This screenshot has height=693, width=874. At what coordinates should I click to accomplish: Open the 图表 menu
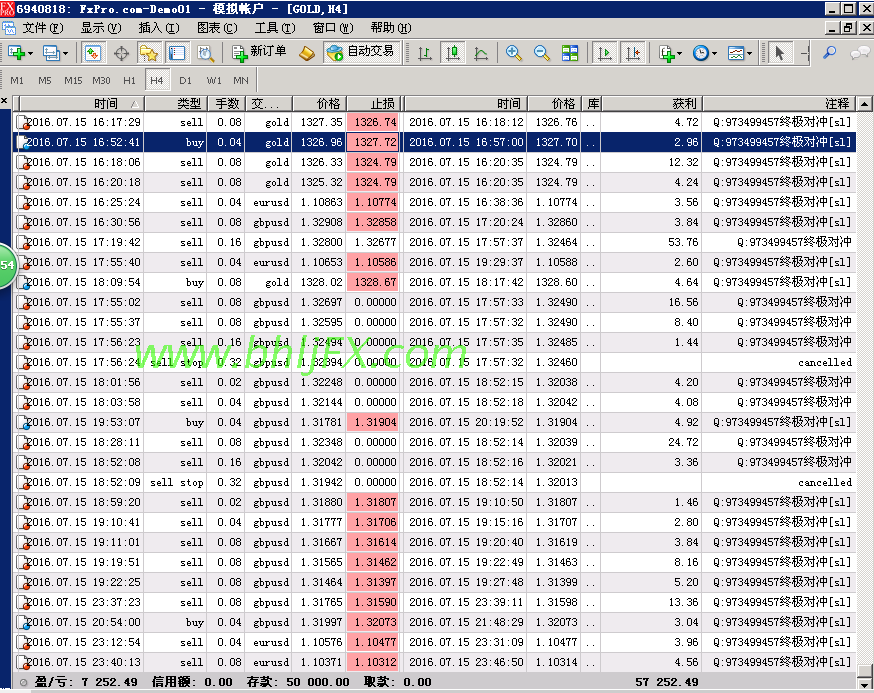click(217, 28)
